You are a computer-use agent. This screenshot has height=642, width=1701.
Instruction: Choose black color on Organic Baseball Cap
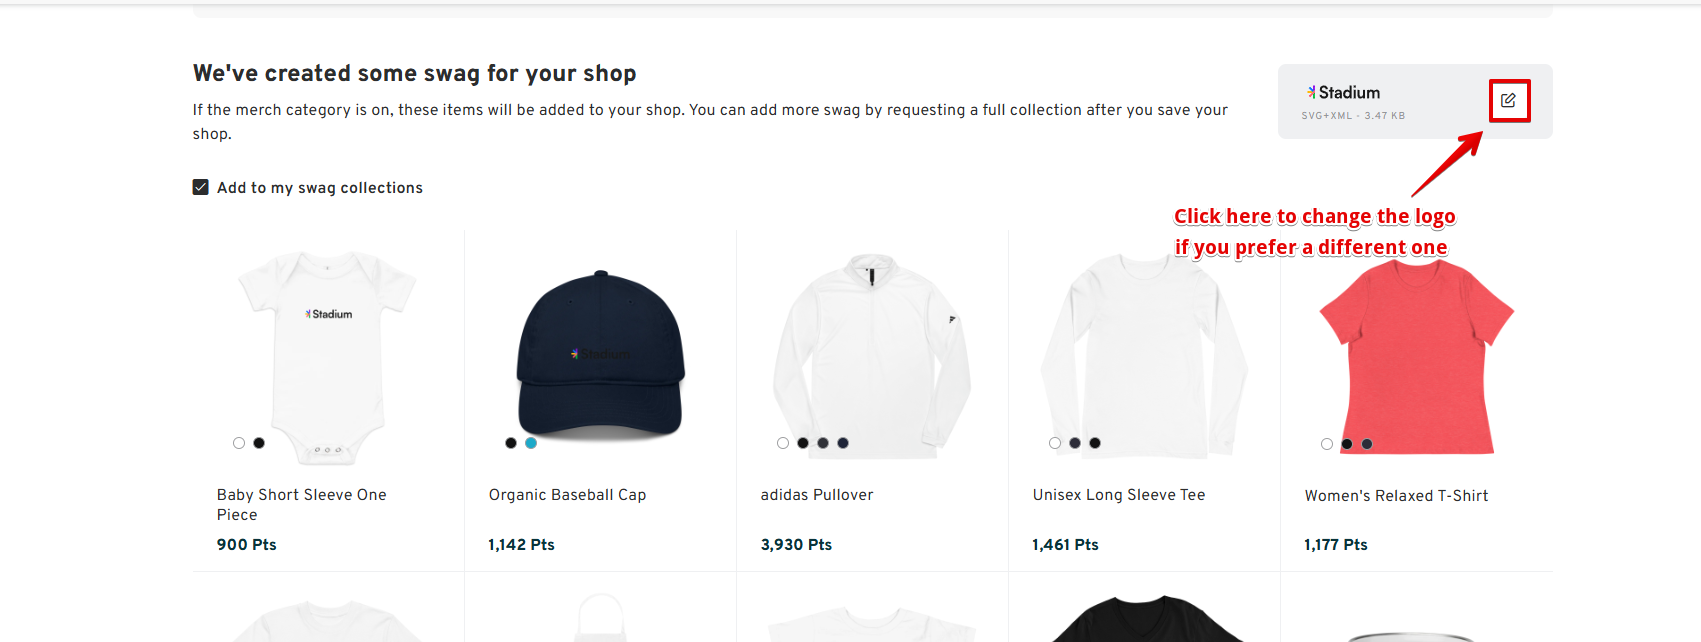(511, 443)
